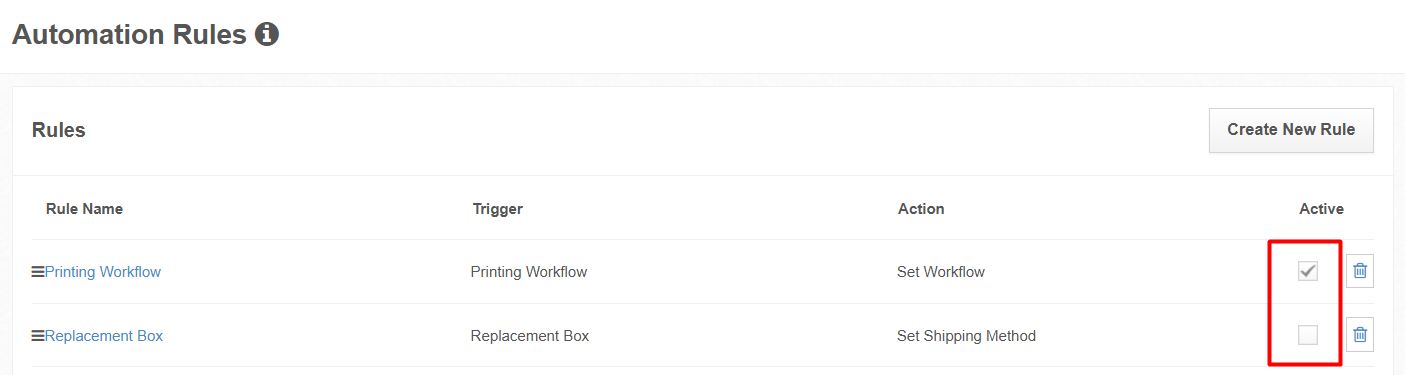Enable Active checkbox for Replacement Box

[x=1308, y=335]
